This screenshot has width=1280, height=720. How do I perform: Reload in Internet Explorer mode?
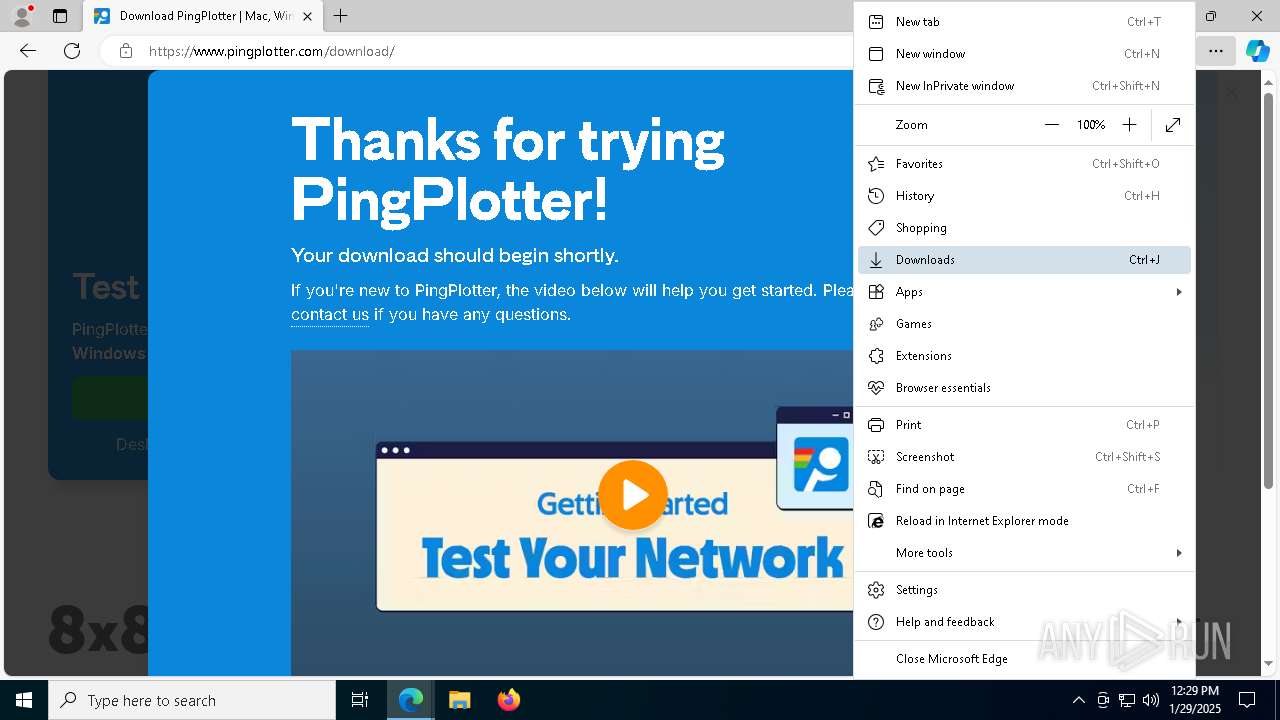pos(1024,521)
